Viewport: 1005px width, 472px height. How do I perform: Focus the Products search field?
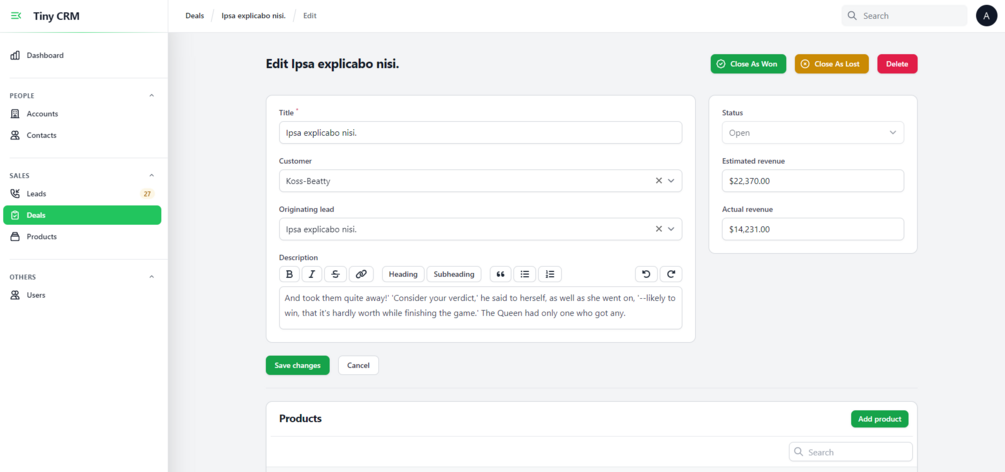click(851, 452)
